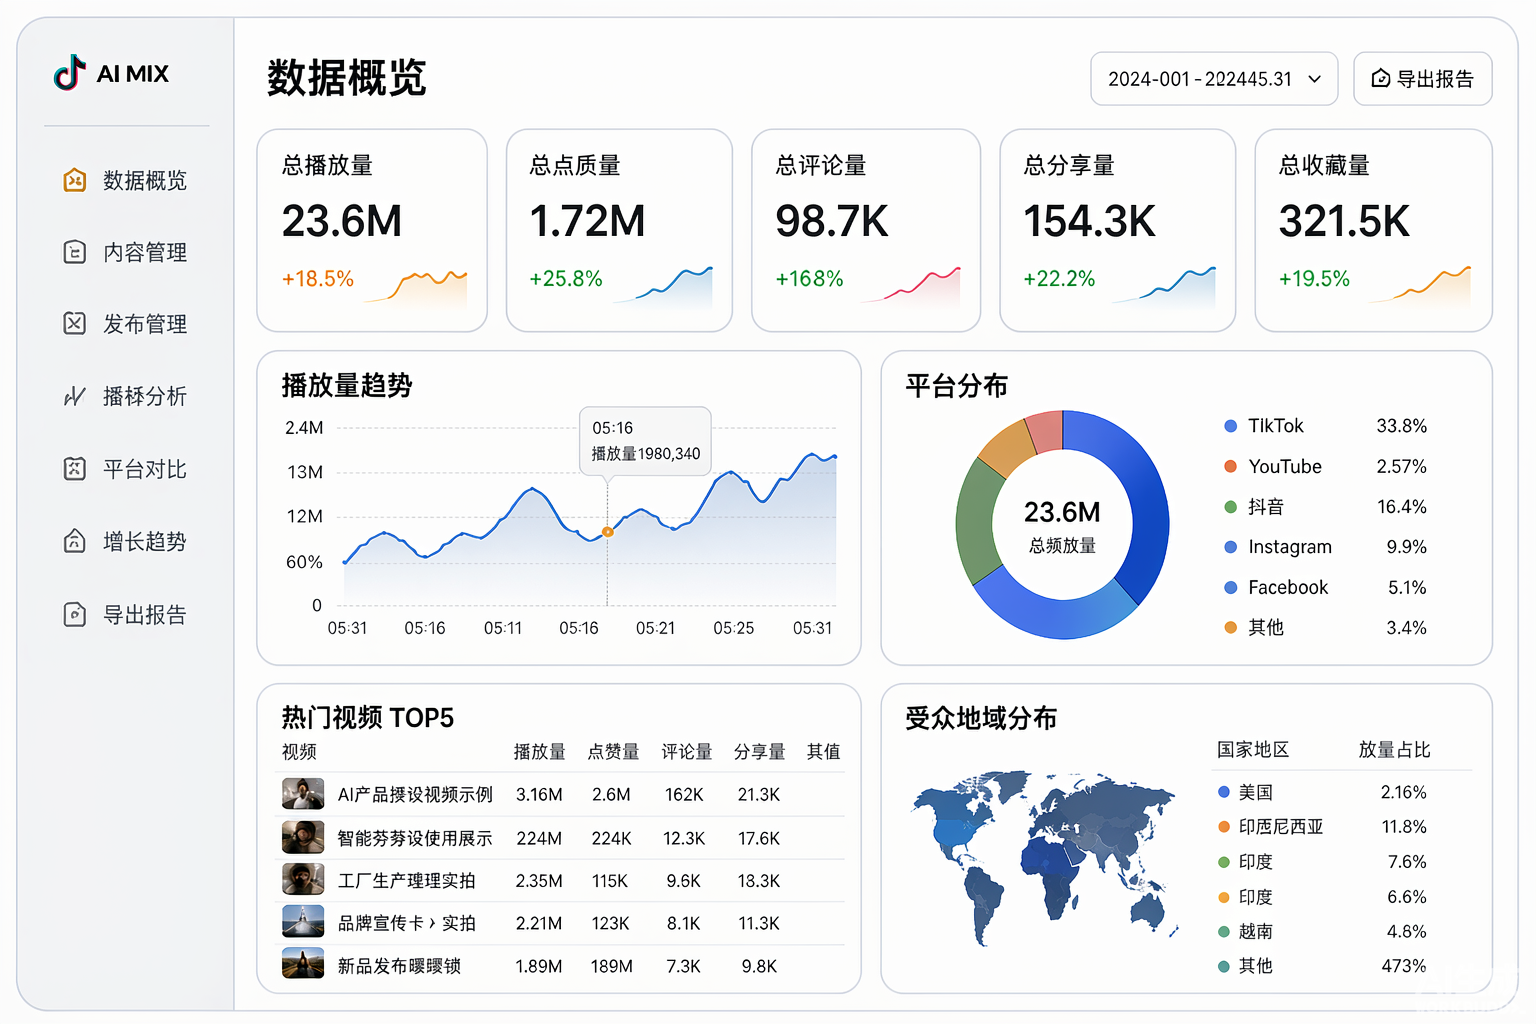Screen dimensions: 1536x1024
Task: Click the top-right 导出报告 button
Action: tap(1422, 79)
